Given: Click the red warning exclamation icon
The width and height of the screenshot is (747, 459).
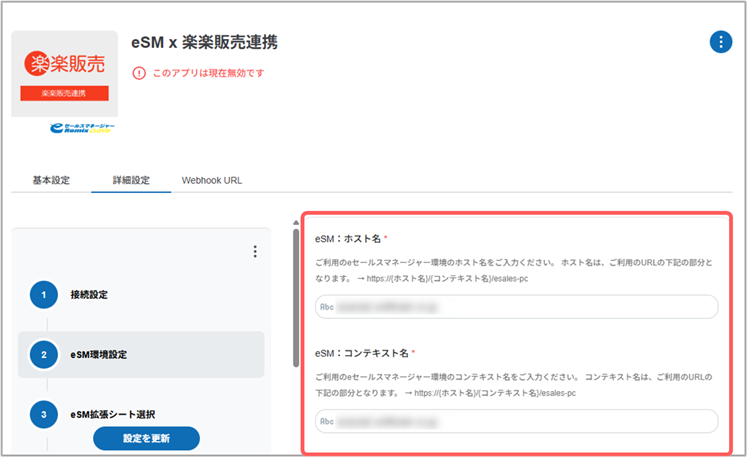Looking at the screenshot, I should (x=139, y=73).
